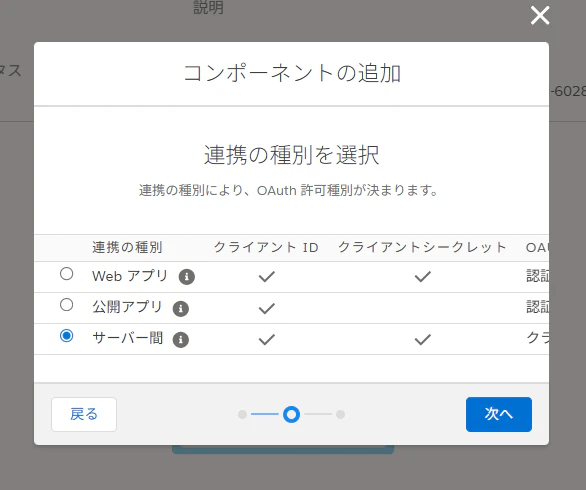Select the サーバー間 radio button
The width and height of the screenshot is (586, 490).
point(67,336)
